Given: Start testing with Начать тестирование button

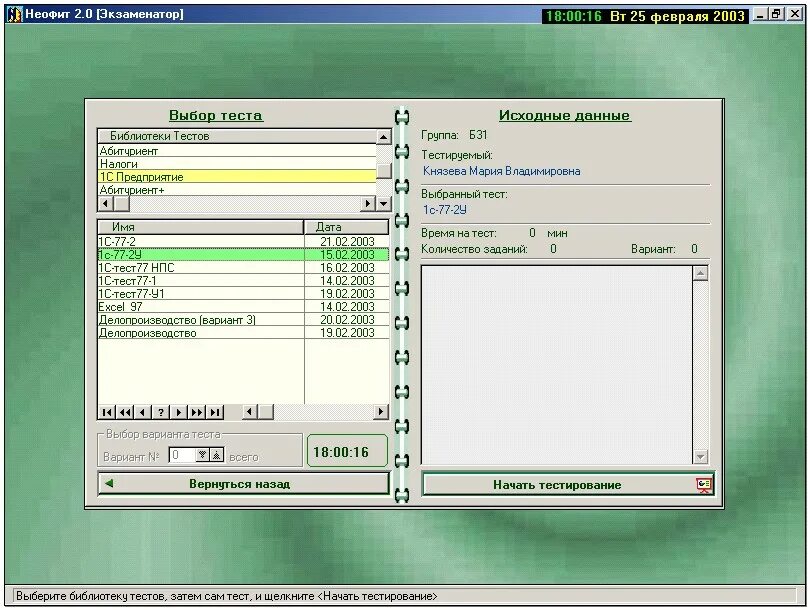Looking at the screenshot, I should (x=568, y=485).
